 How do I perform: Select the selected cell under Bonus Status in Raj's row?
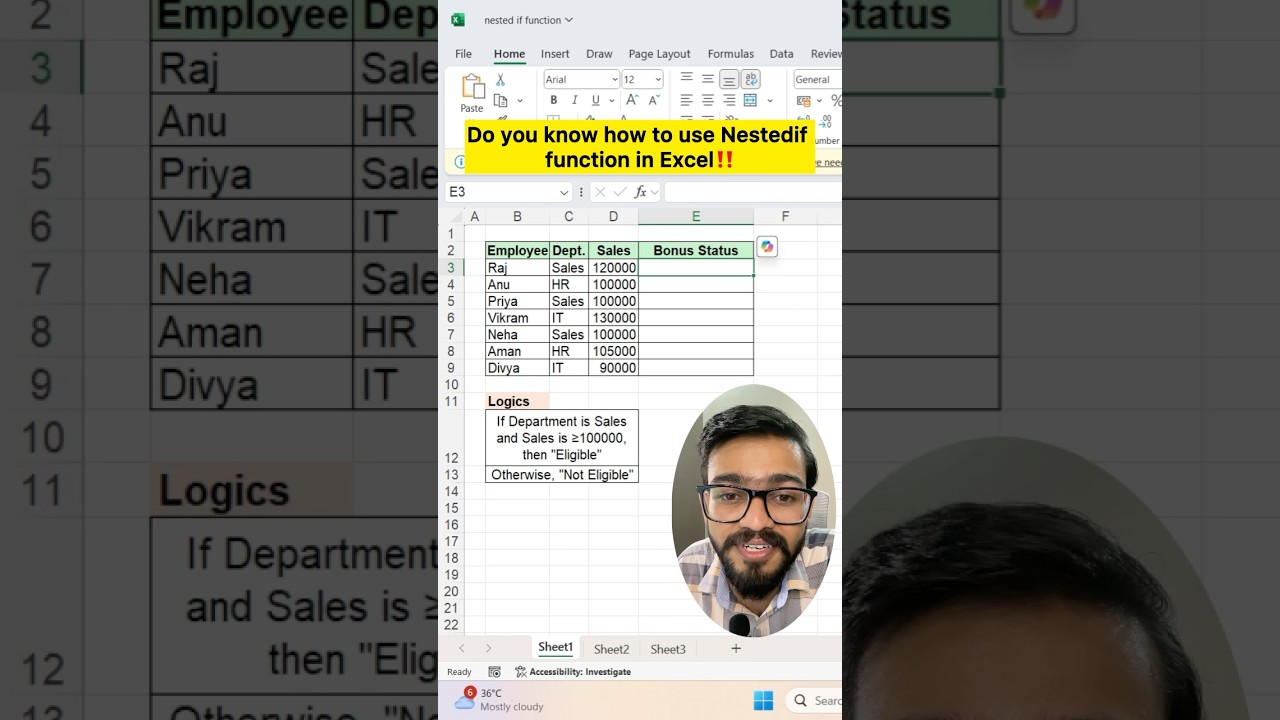click(696, 268)
